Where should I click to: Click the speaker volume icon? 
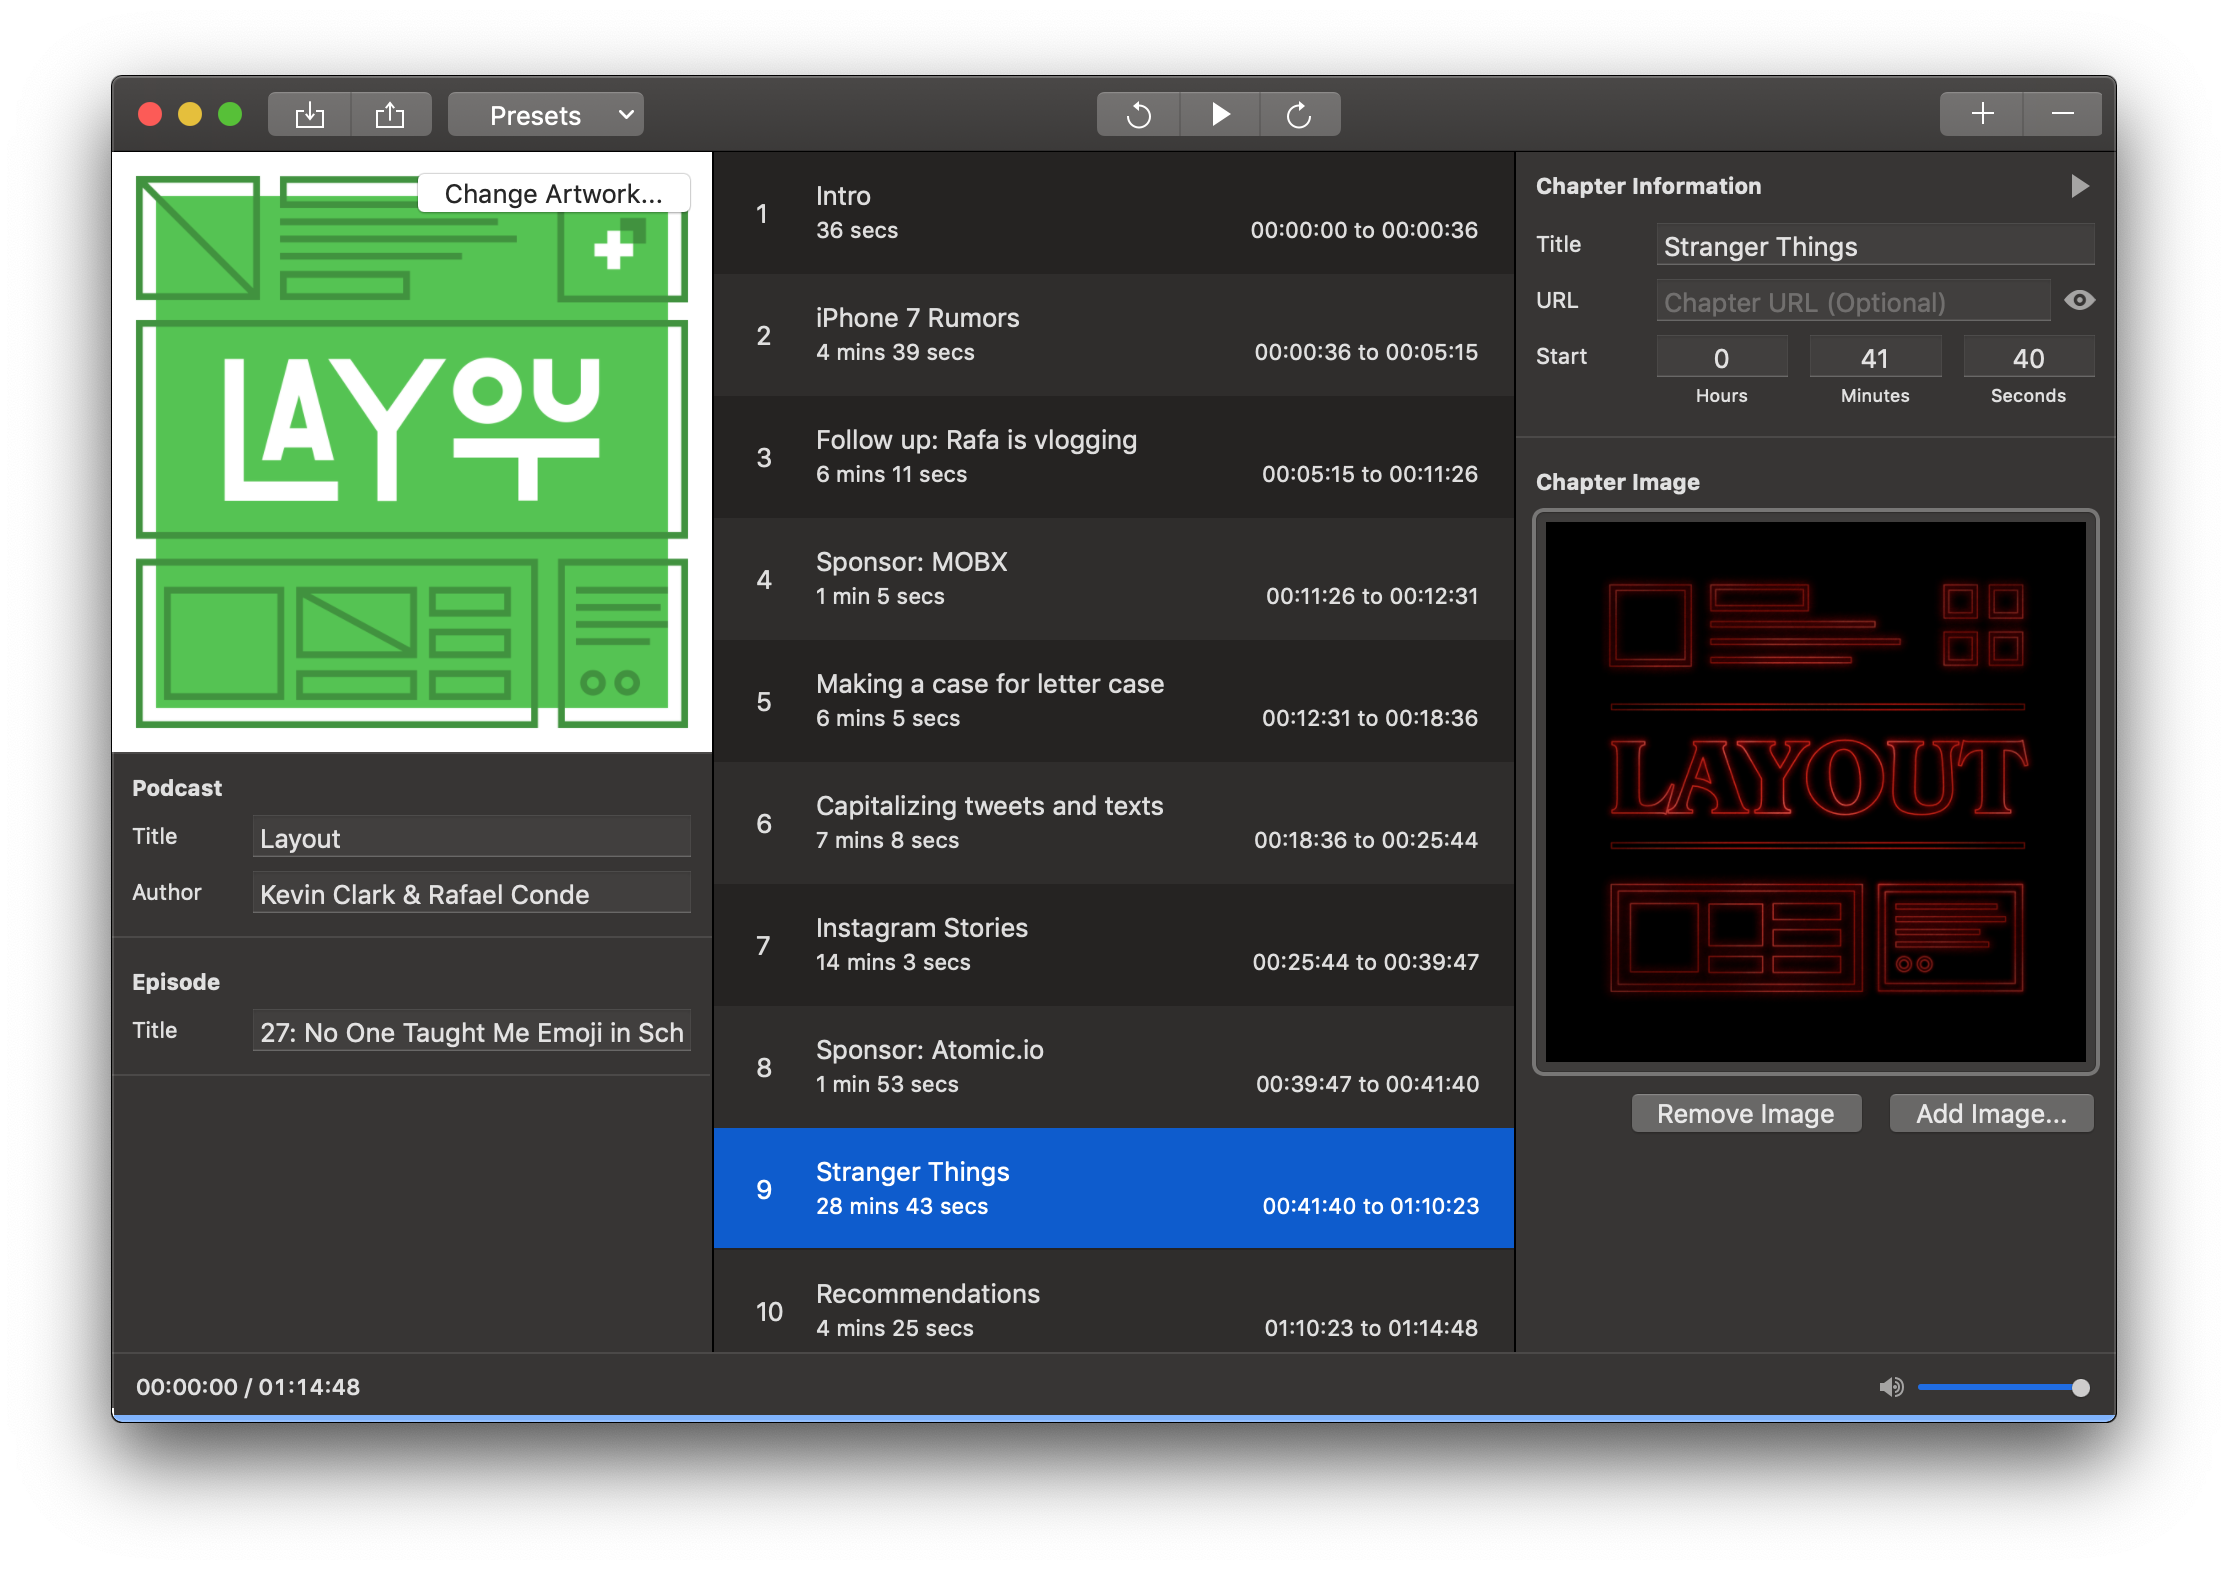coord(1891,1387)
